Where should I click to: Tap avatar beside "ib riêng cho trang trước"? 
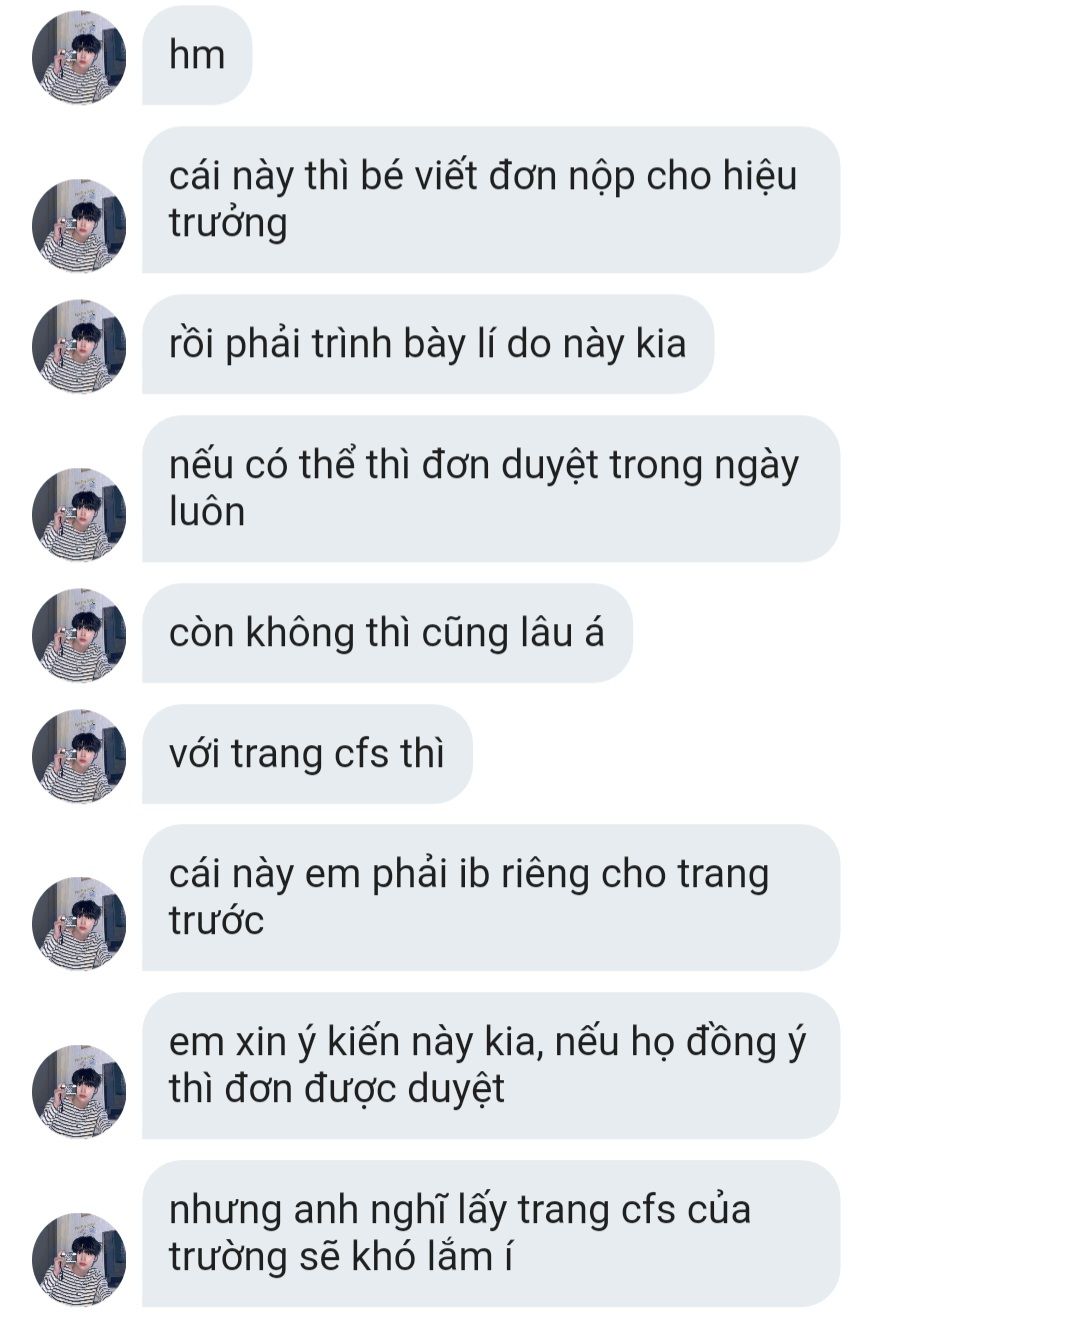tap(79, 924)
